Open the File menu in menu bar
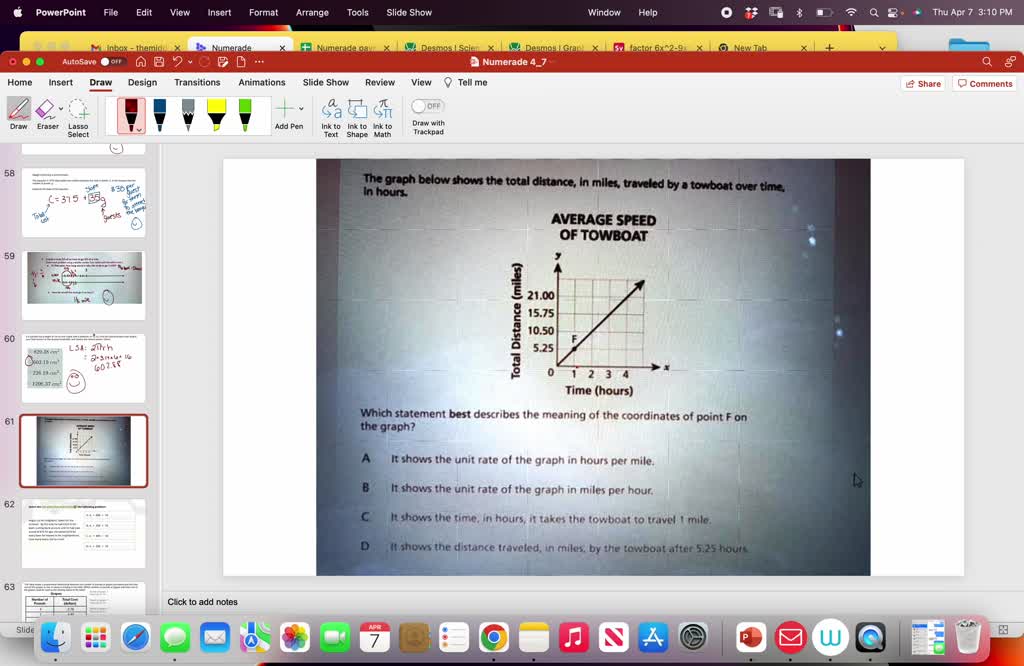Viewport: 1024px width, 666px height. point(111,12)
